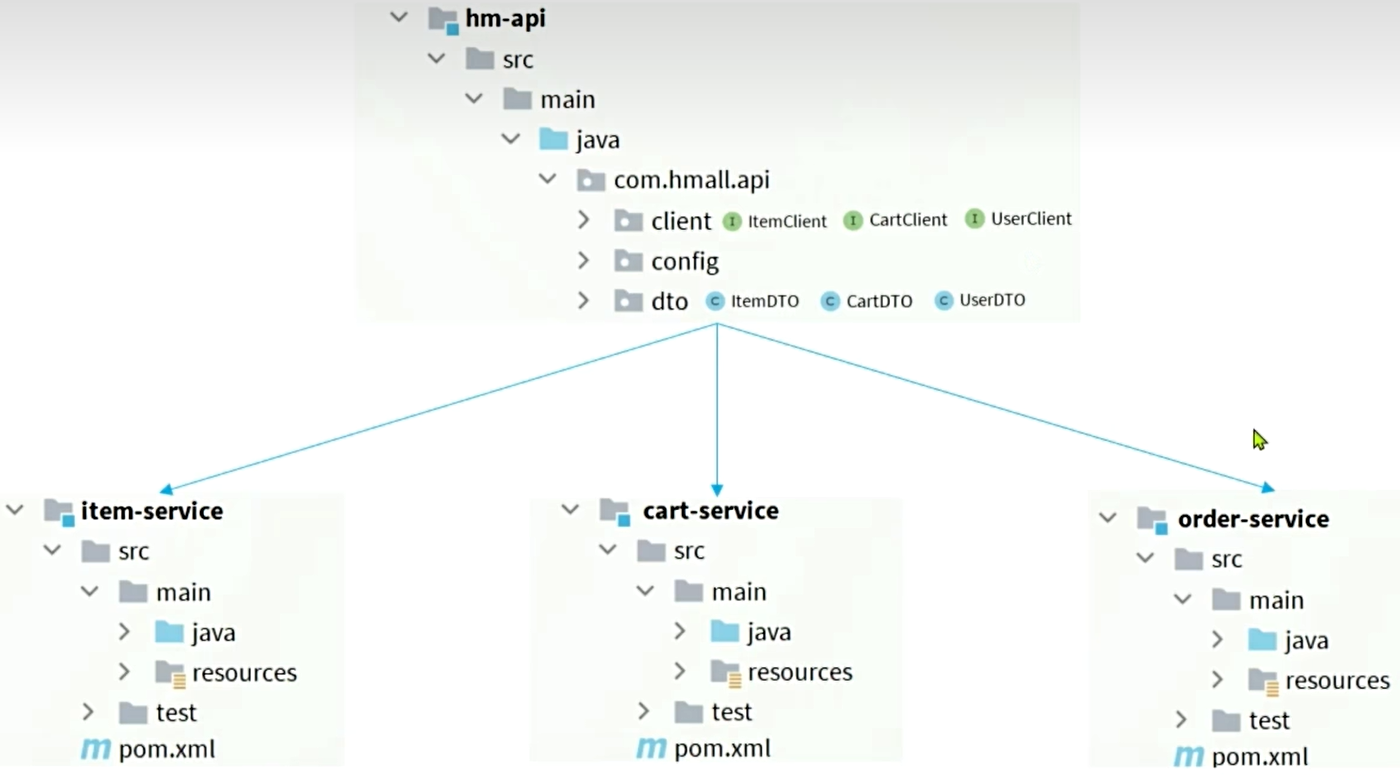Image resolution: width=1400 pixels, height=776 pixels.
Task: Click the order-service module folder icon
Action: 1152,520
